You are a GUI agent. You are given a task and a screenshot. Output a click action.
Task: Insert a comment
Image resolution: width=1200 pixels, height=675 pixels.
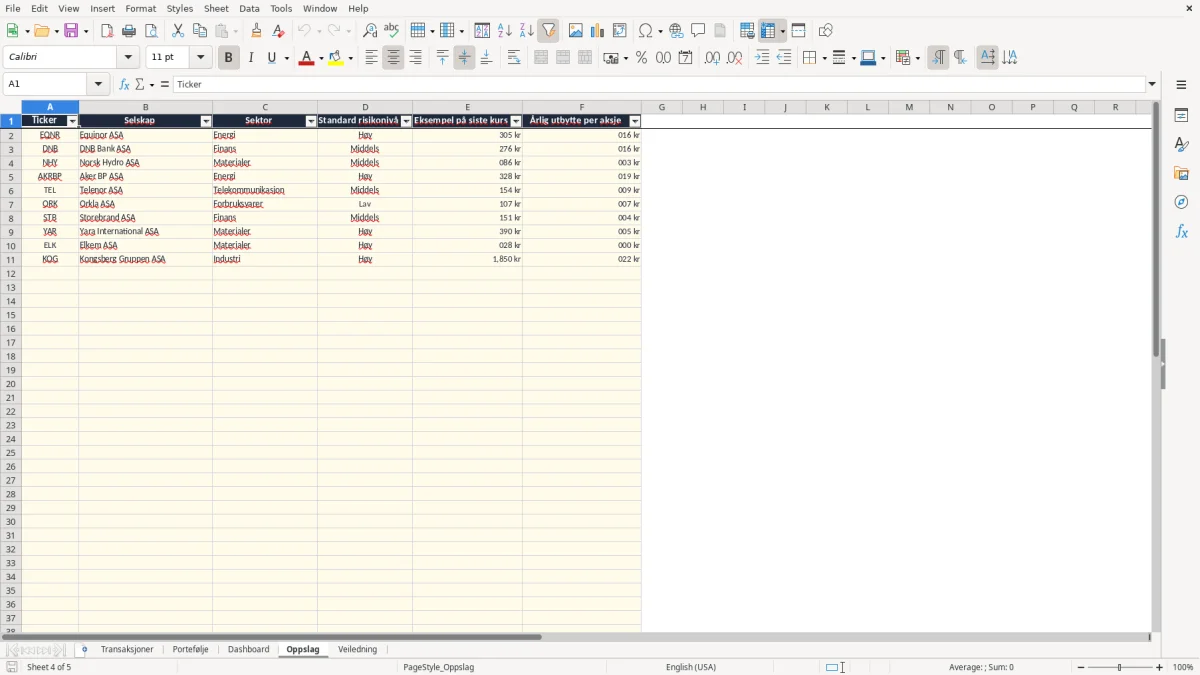699,31
